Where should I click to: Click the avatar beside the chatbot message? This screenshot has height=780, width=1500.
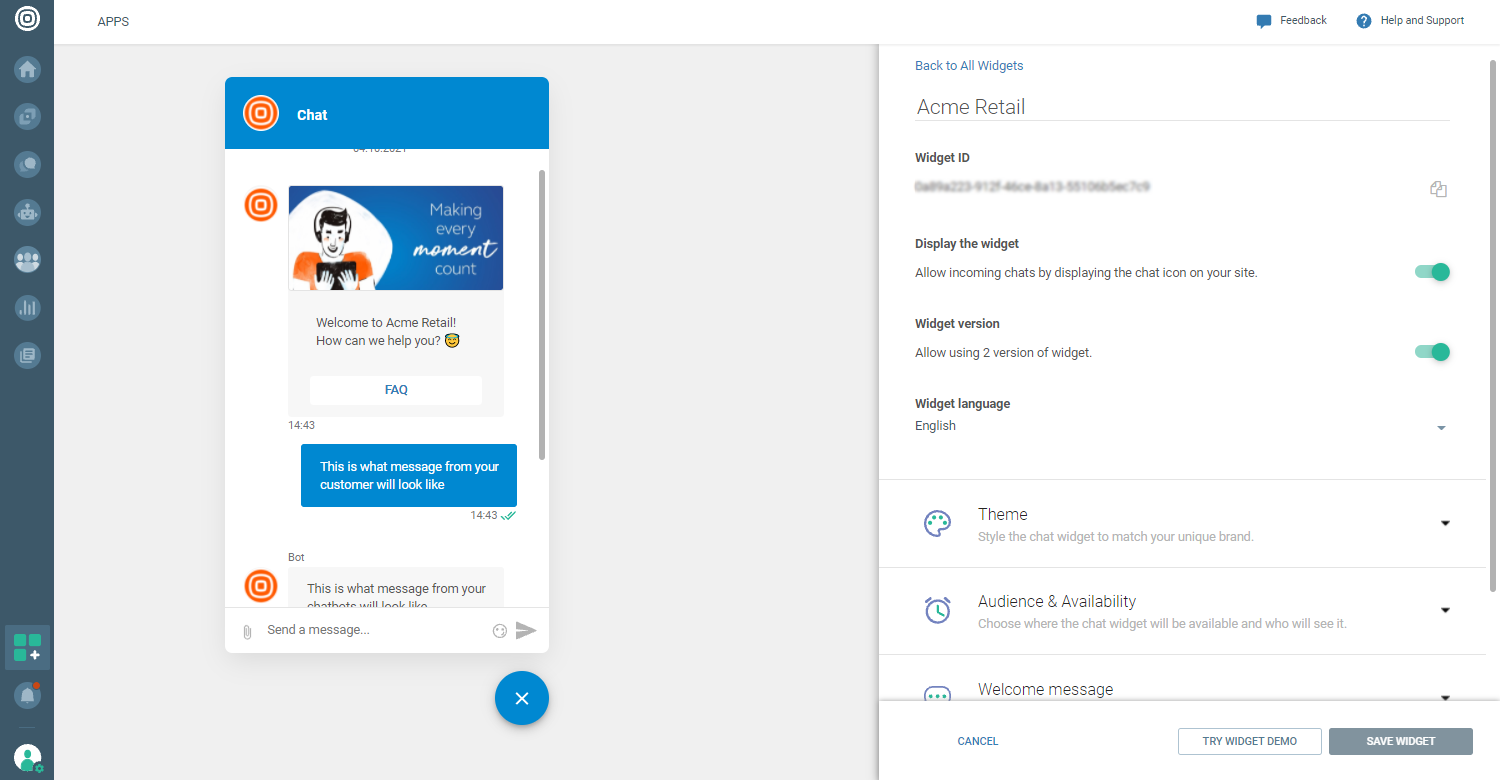261,585
